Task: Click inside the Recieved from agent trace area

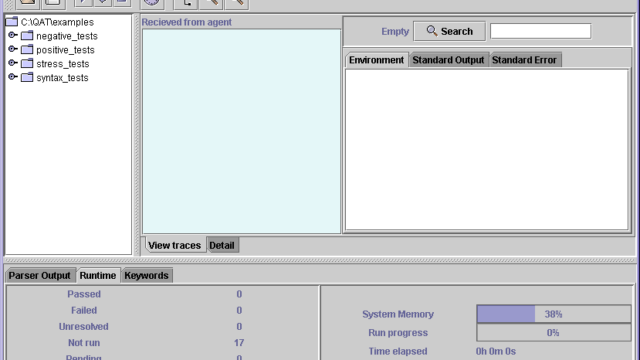Action: [241, 131]
